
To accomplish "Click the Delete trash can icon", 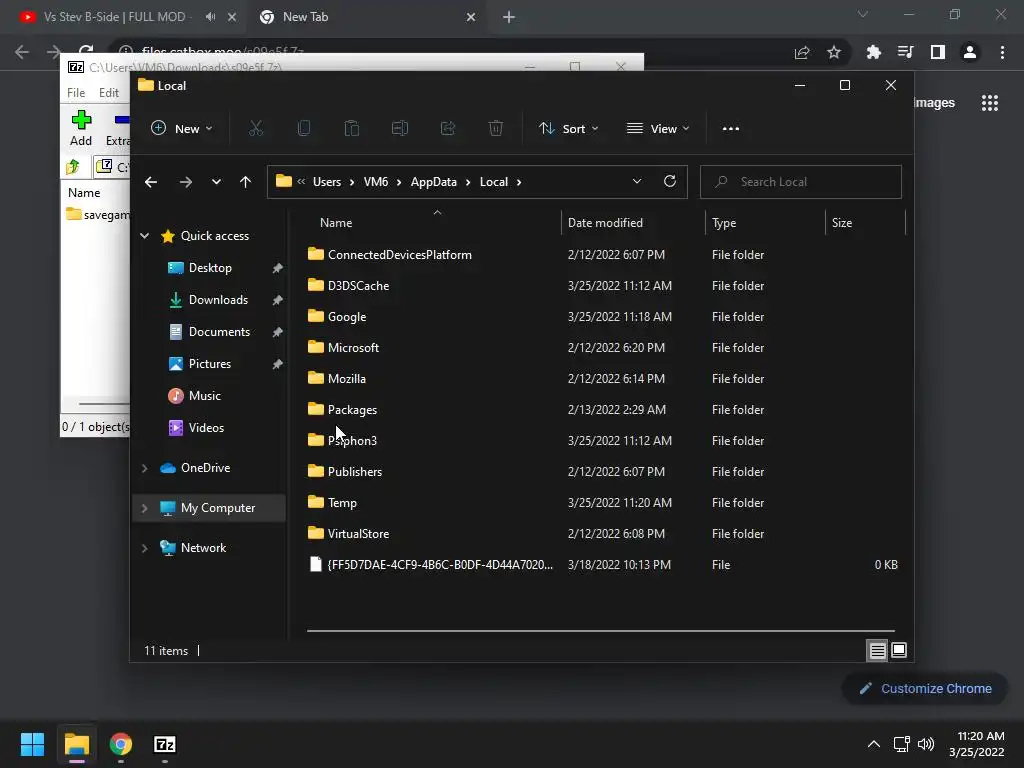I will coord(496,129).
